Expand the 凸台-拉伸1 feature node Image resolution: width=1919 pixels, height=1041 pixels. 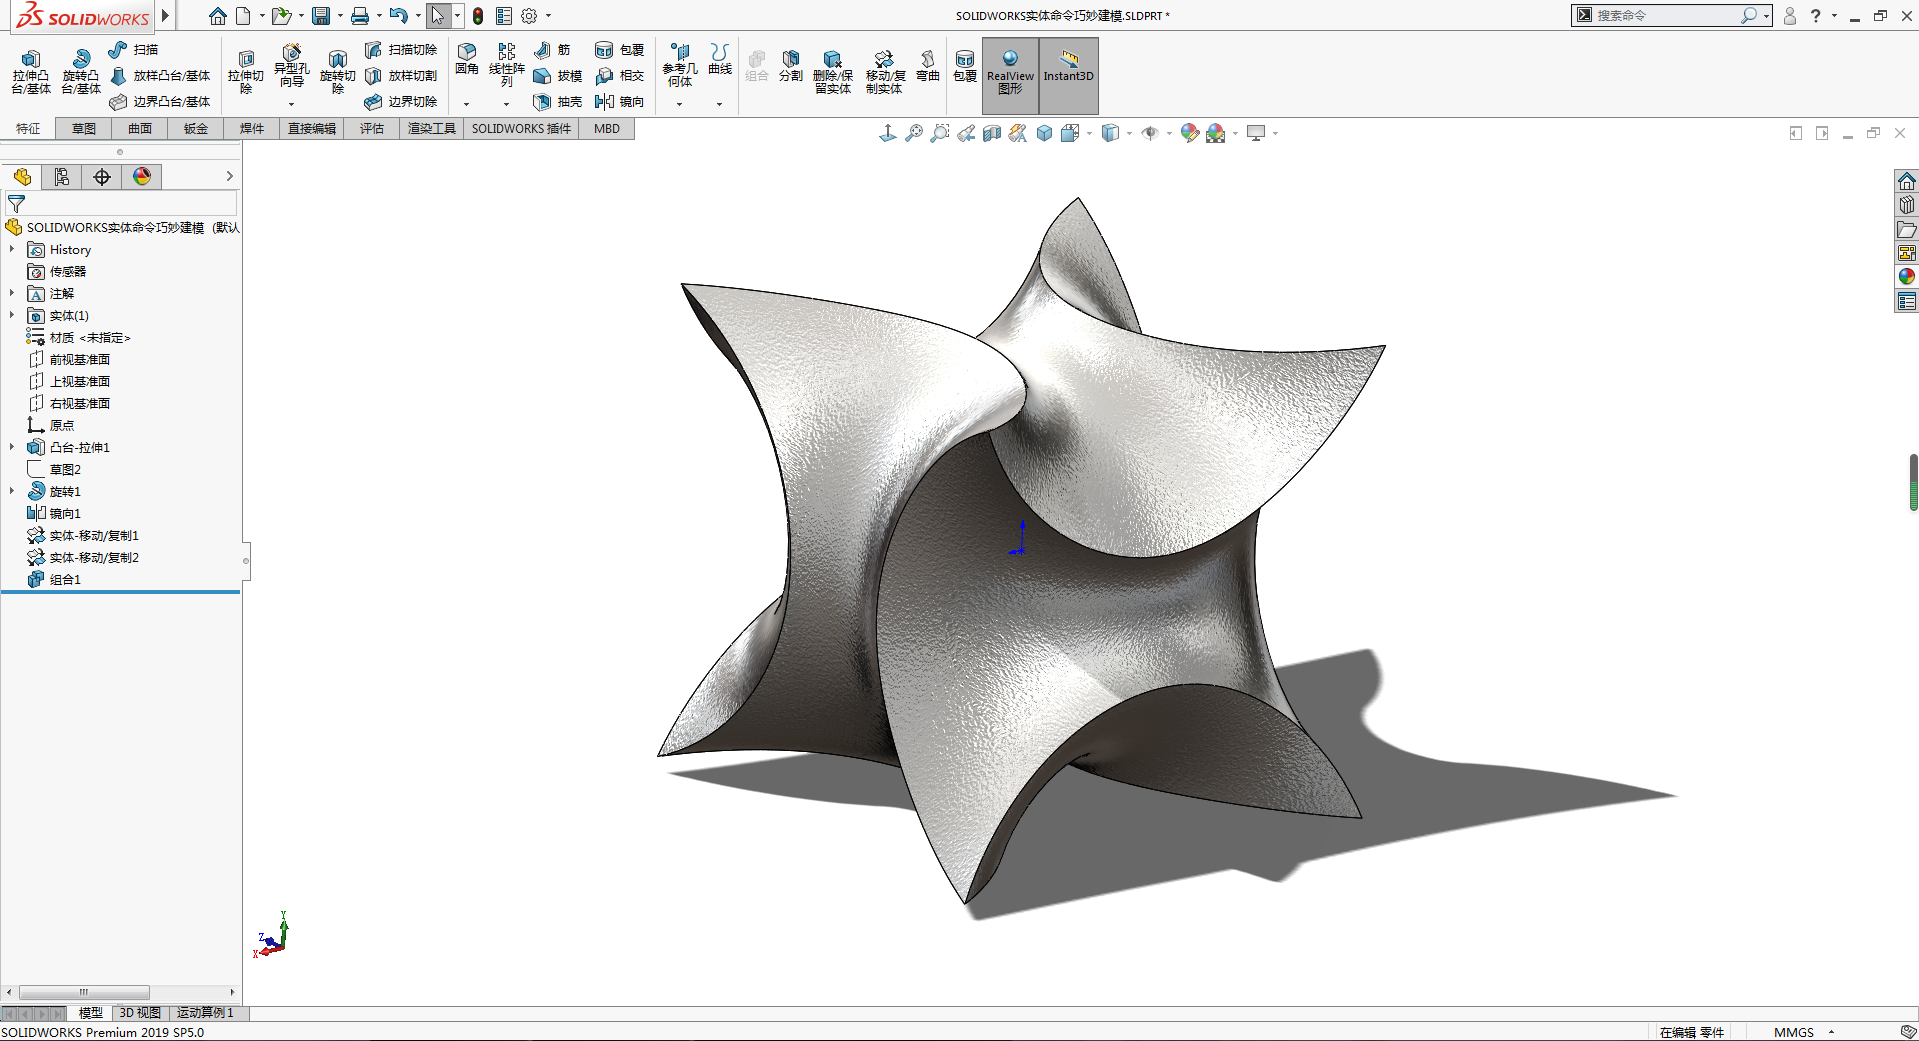(x=12, y=447)
